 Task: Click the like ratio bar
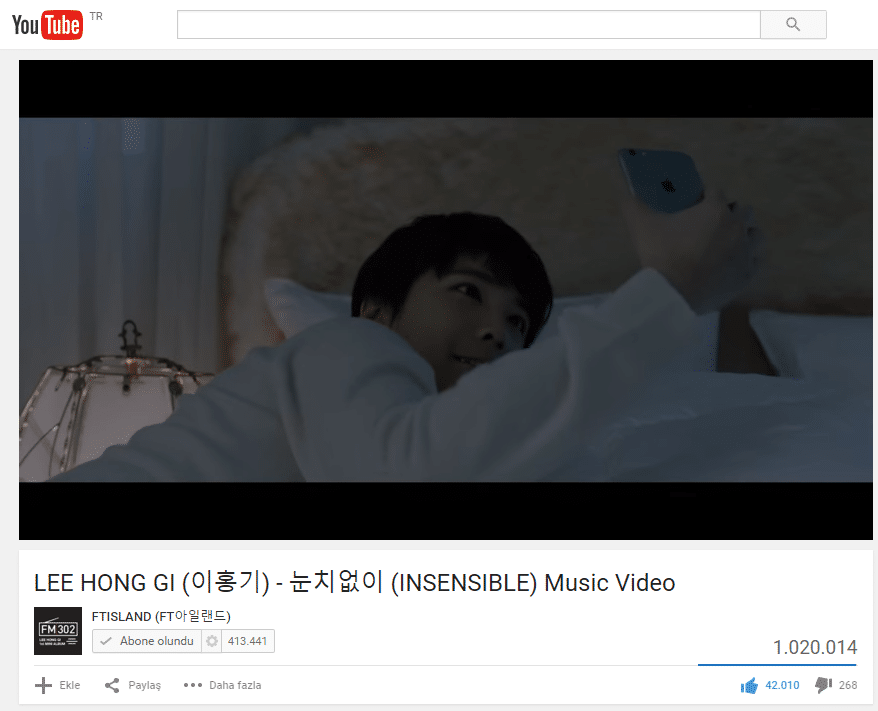click(x=777, y=665)
